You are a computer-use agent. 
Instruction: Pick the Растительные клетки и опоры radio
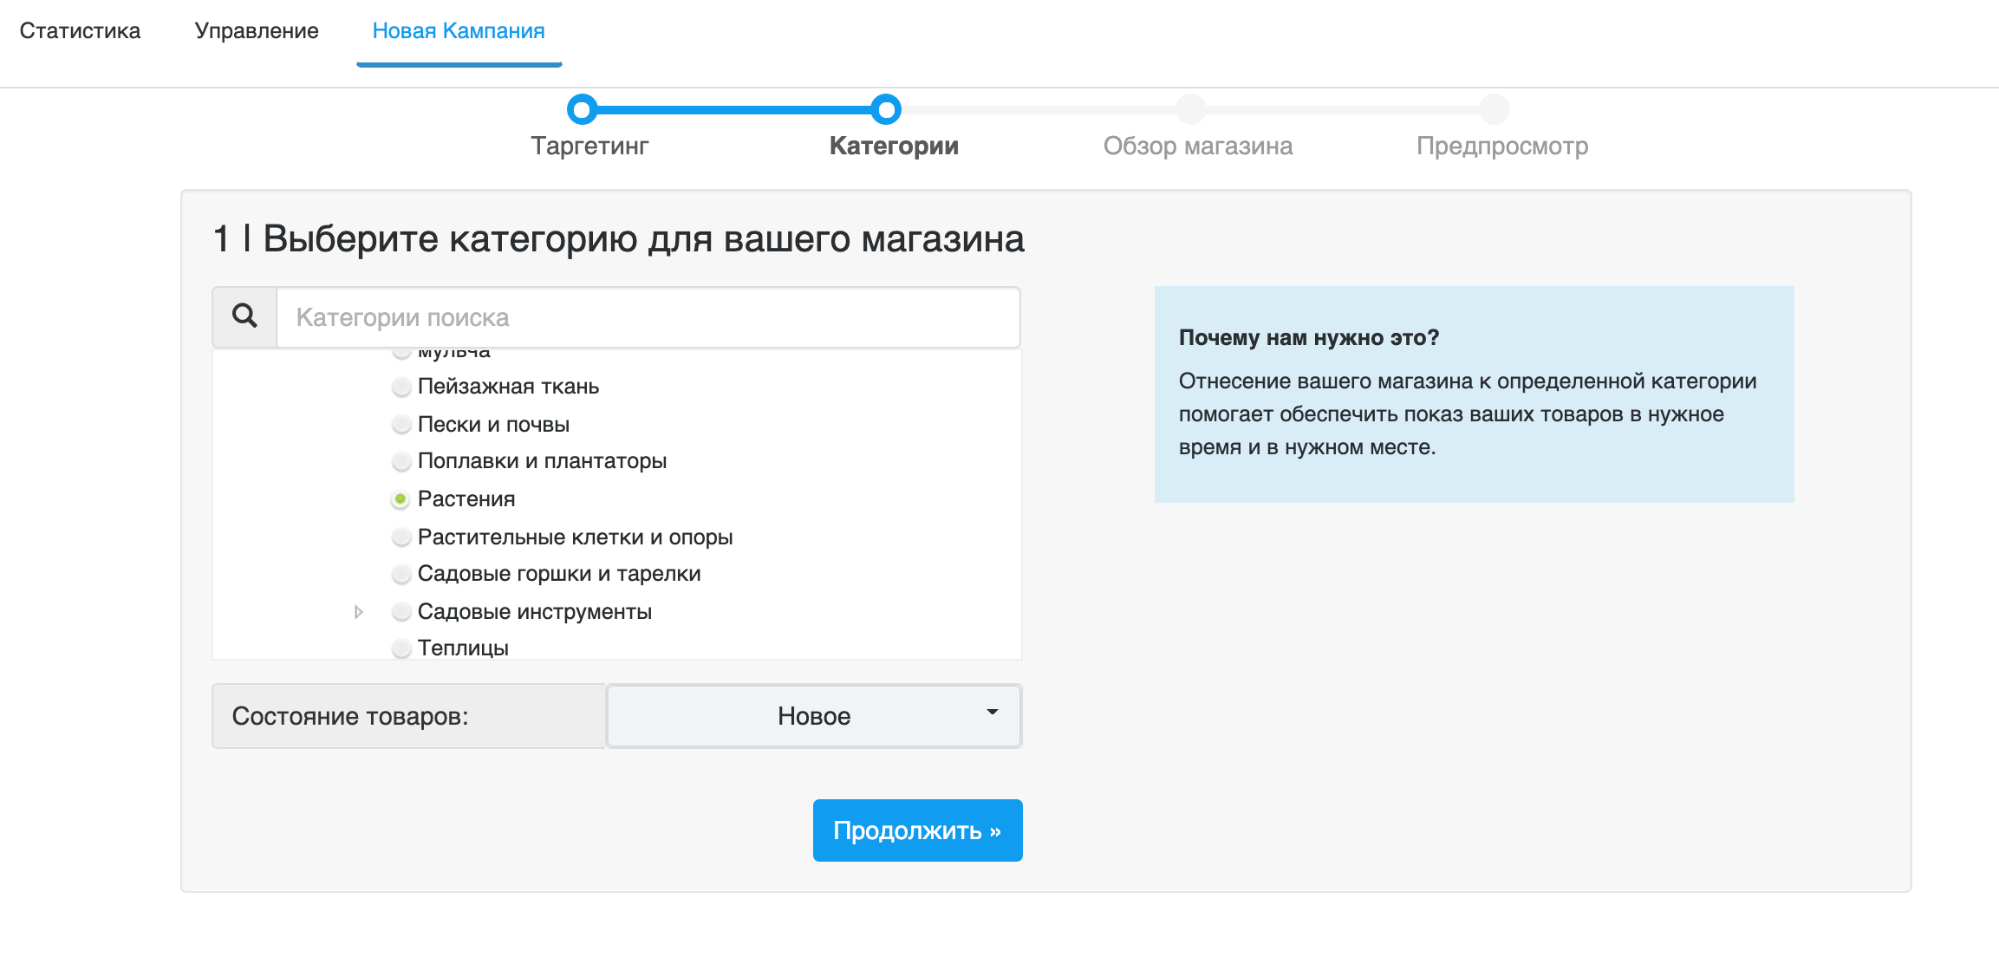pos(401,538)
